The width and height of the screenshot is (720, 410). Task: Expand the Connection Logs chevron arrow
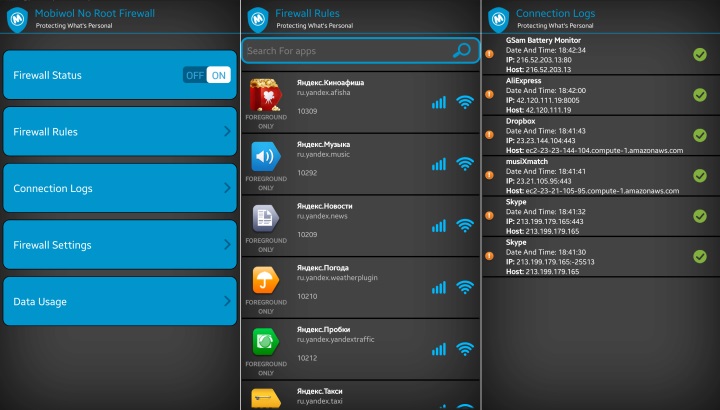coord(227,188)
